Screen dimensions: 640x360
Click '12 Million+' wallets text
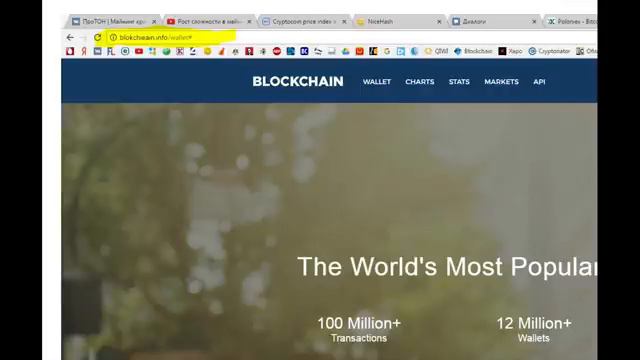[x=534, y=323]
